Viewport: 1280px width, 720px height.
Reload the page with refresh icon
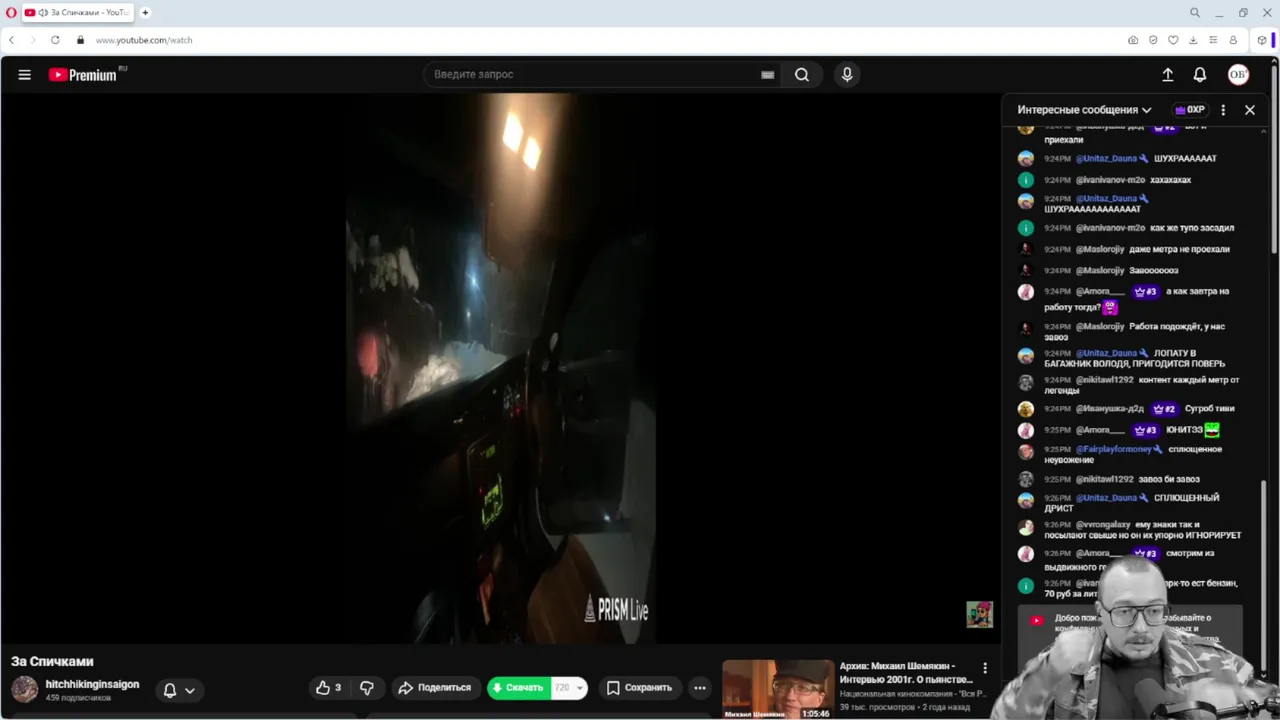tap(55, 40)
